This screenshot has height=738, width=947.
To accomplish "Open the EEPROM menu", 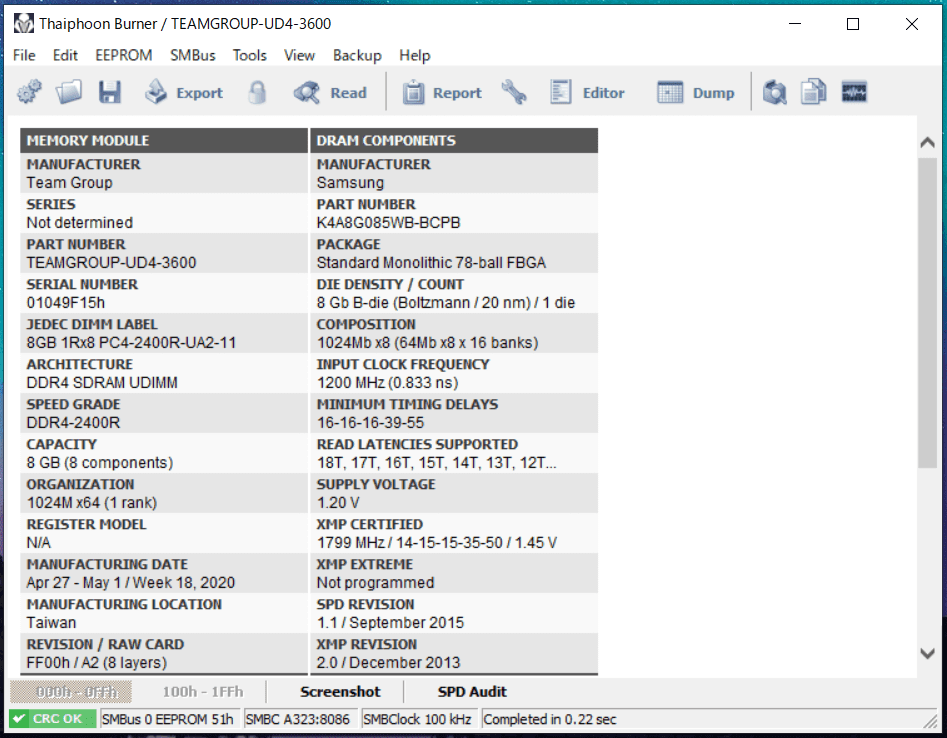I will 124,56.
